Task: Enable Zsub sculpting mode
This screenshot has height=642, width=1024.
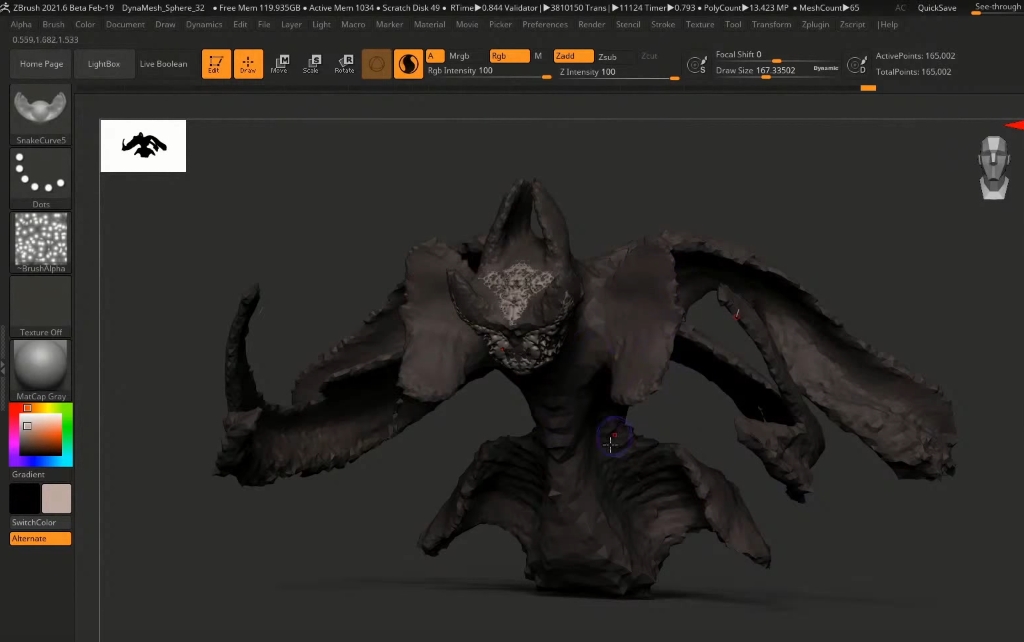Action: click(608, 57)
